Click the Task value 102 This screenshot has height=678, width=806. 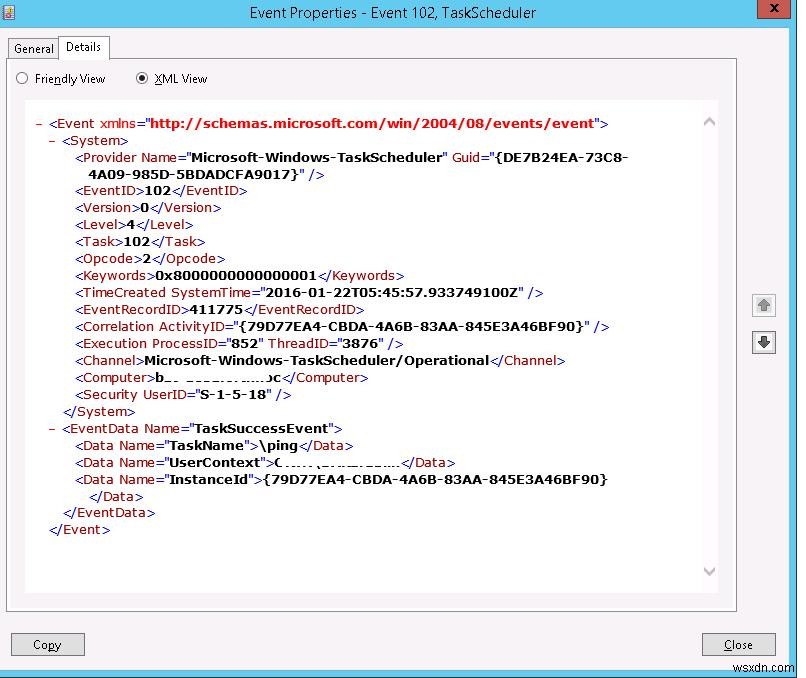(137, 242)
